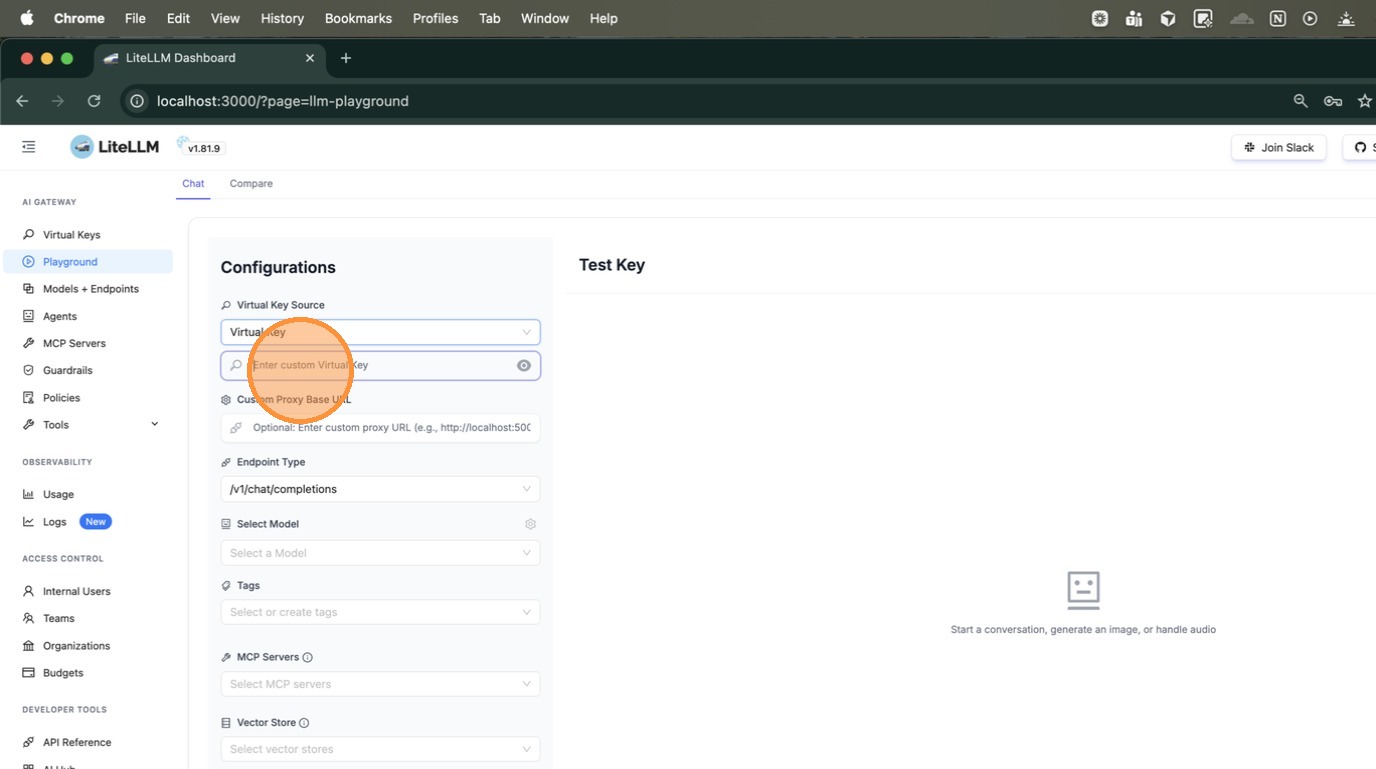Open the Tags dropdown

[x=380, y=612]
